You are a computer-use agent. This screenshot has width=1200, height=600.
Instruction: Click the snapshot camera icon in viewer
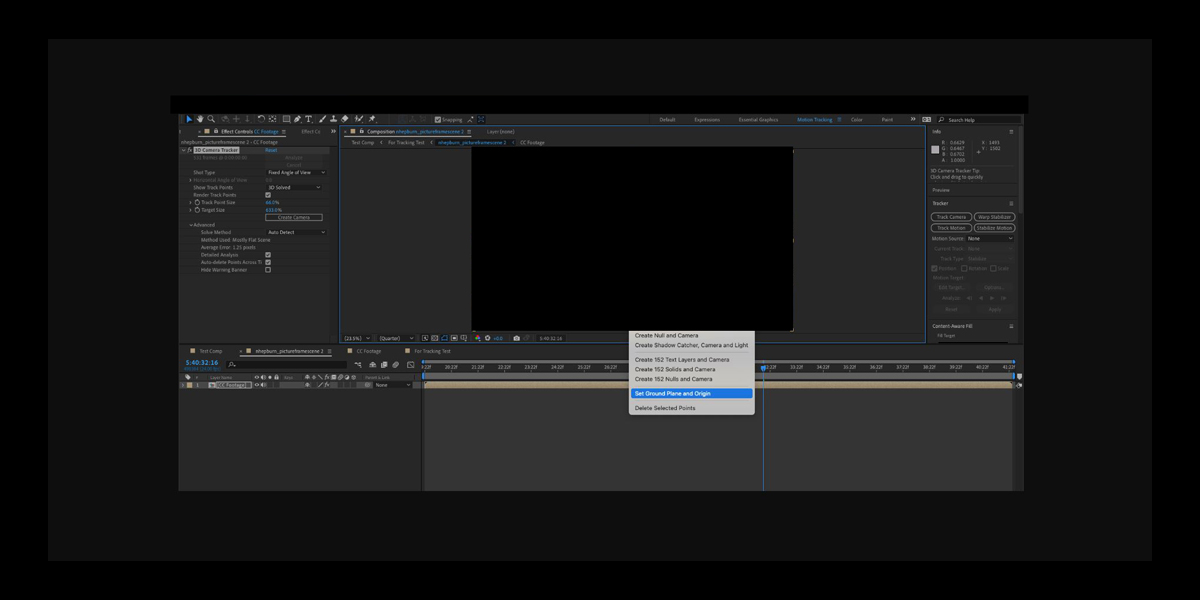tap(516, 338)
